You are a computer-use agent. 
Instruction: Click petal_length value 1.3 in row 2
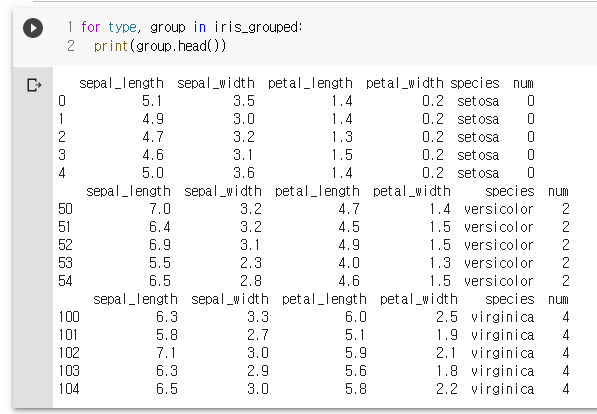(342, 137)
